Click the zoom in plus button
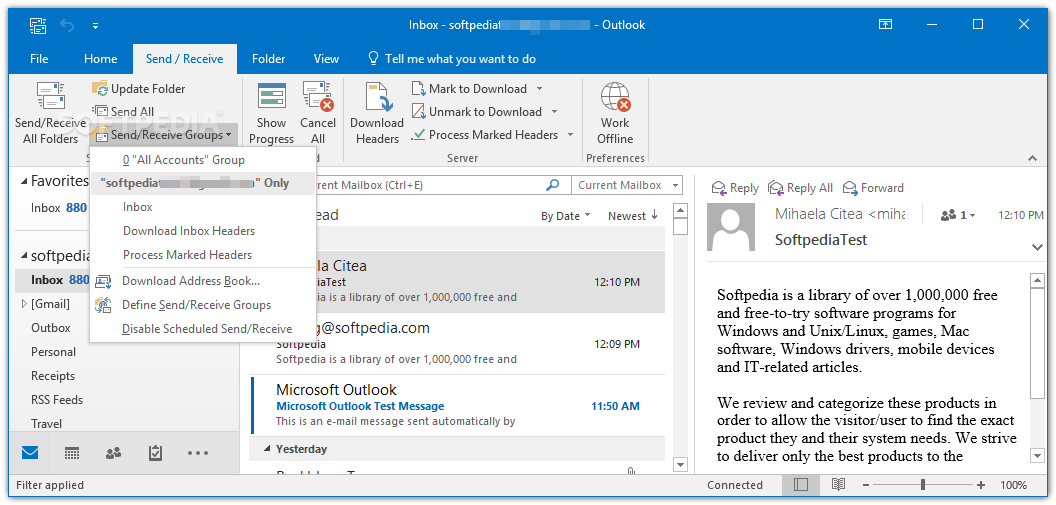Screen dimensions: 1056x505 coord(981,485)
